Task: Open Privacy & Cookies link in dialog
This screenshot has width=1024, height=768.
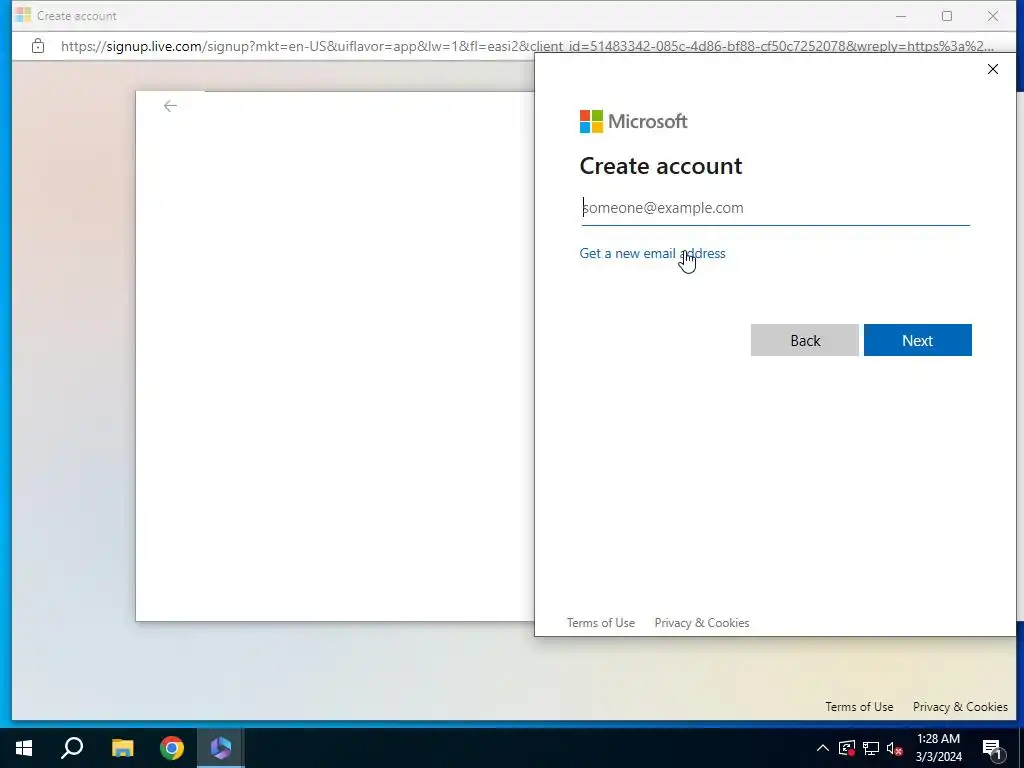Action: 702,623
